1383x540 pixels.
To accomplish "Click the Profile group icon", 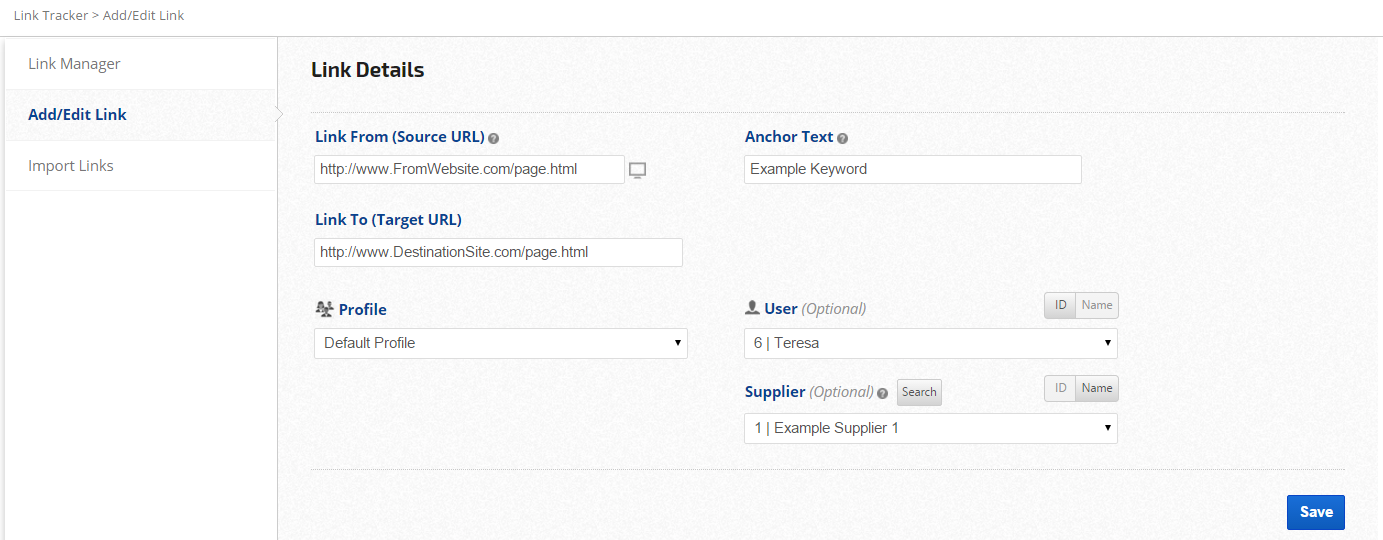I will point(324,309).
